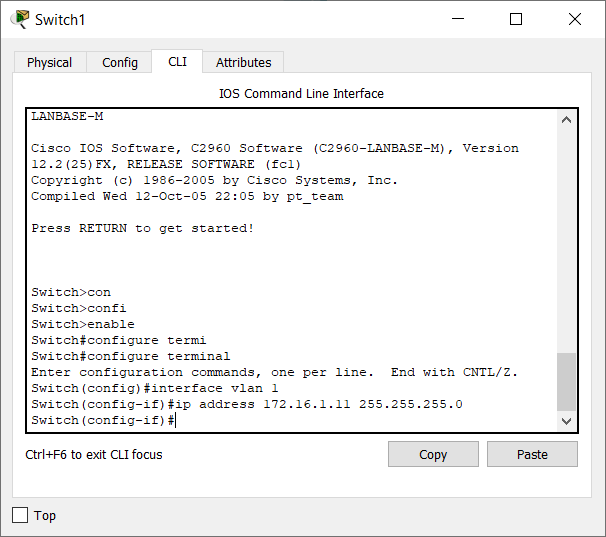Close the Switch1 window
This screenshot has width=606, height=537.
[x=575, y=19]
